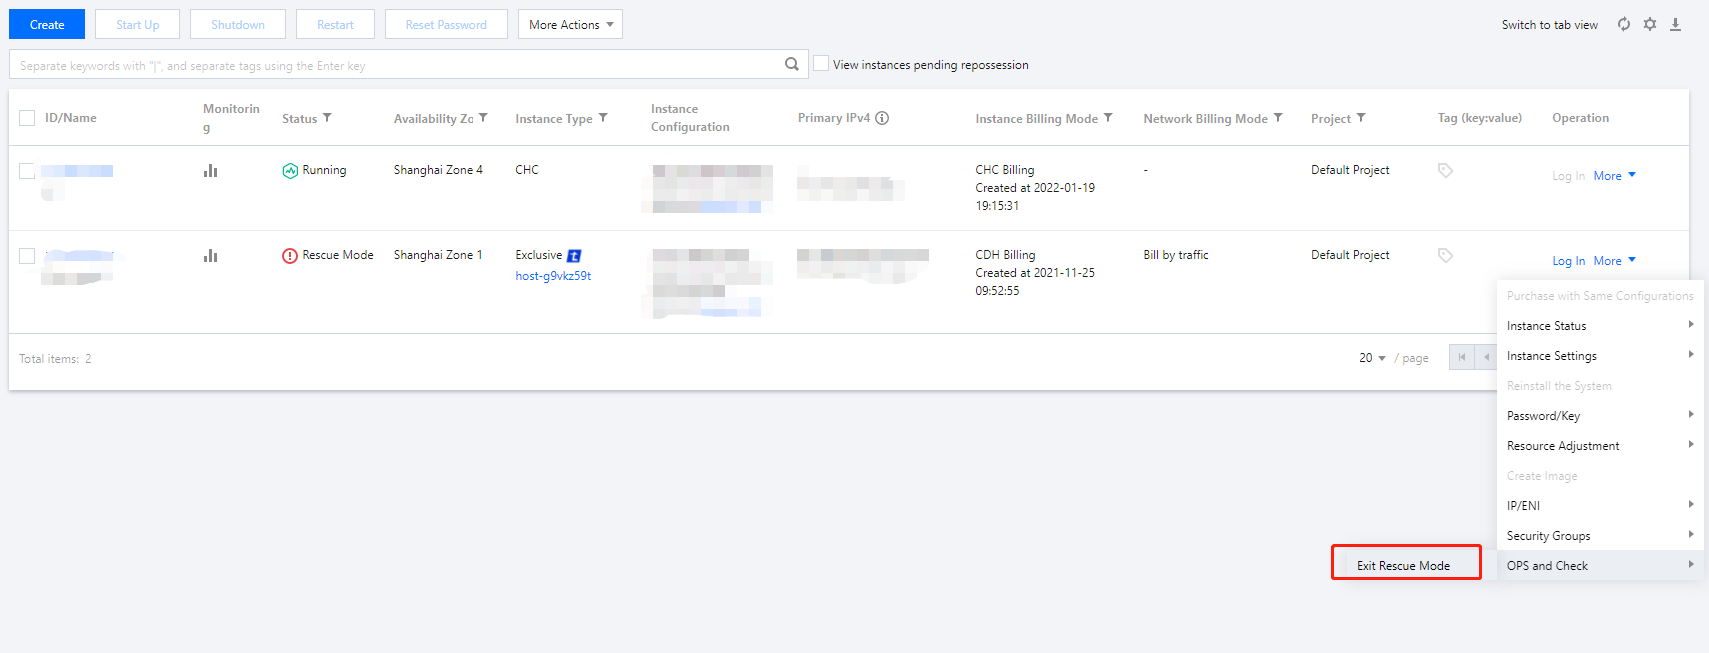This screenshot has width=1709, height=653.
Task: Expand More menu for the CHC instance
Action: tap(1614, 176)
